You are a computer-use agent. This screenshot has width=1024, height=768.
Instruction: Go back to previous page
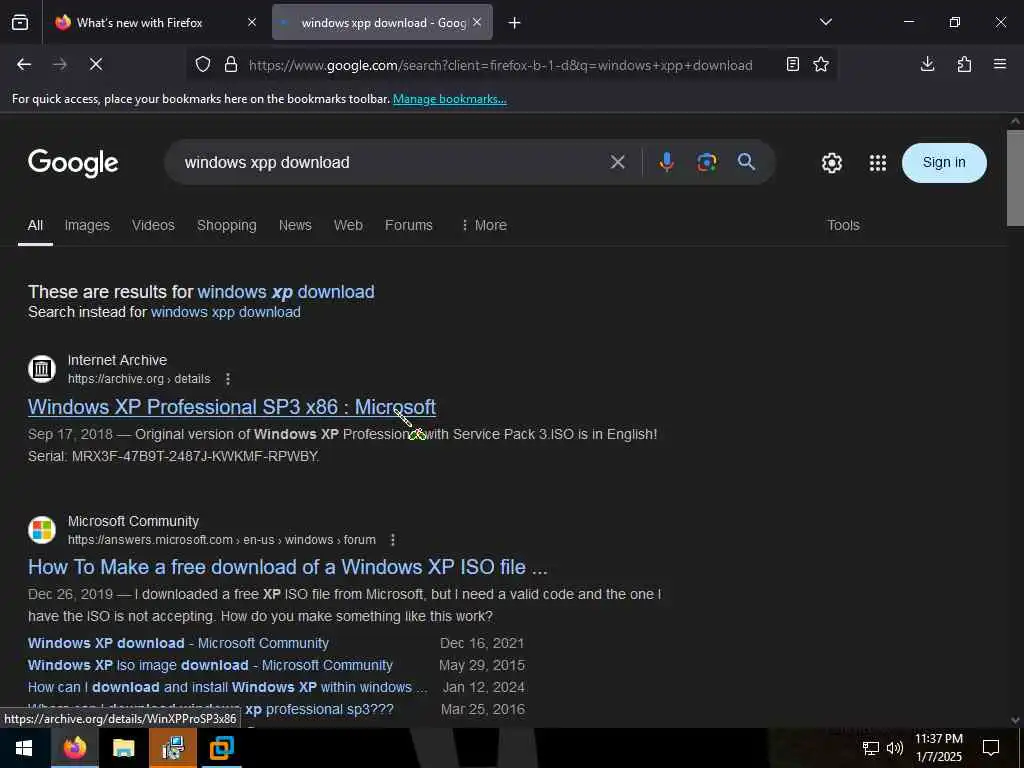(24, 64)
